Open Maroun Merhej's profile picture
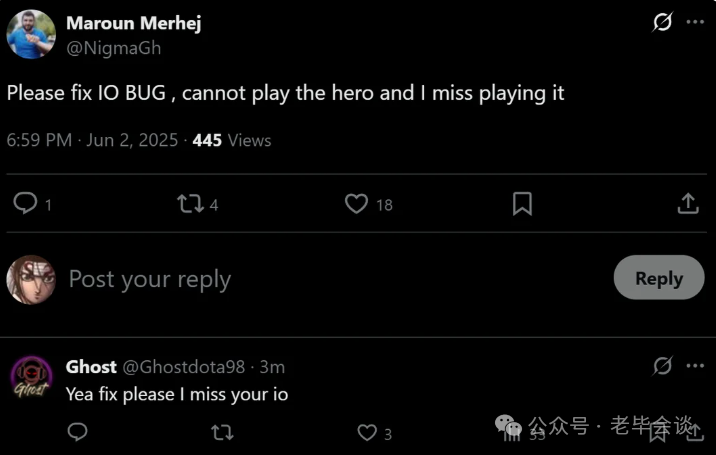716x455 pixels. click(x=31, y=34)
